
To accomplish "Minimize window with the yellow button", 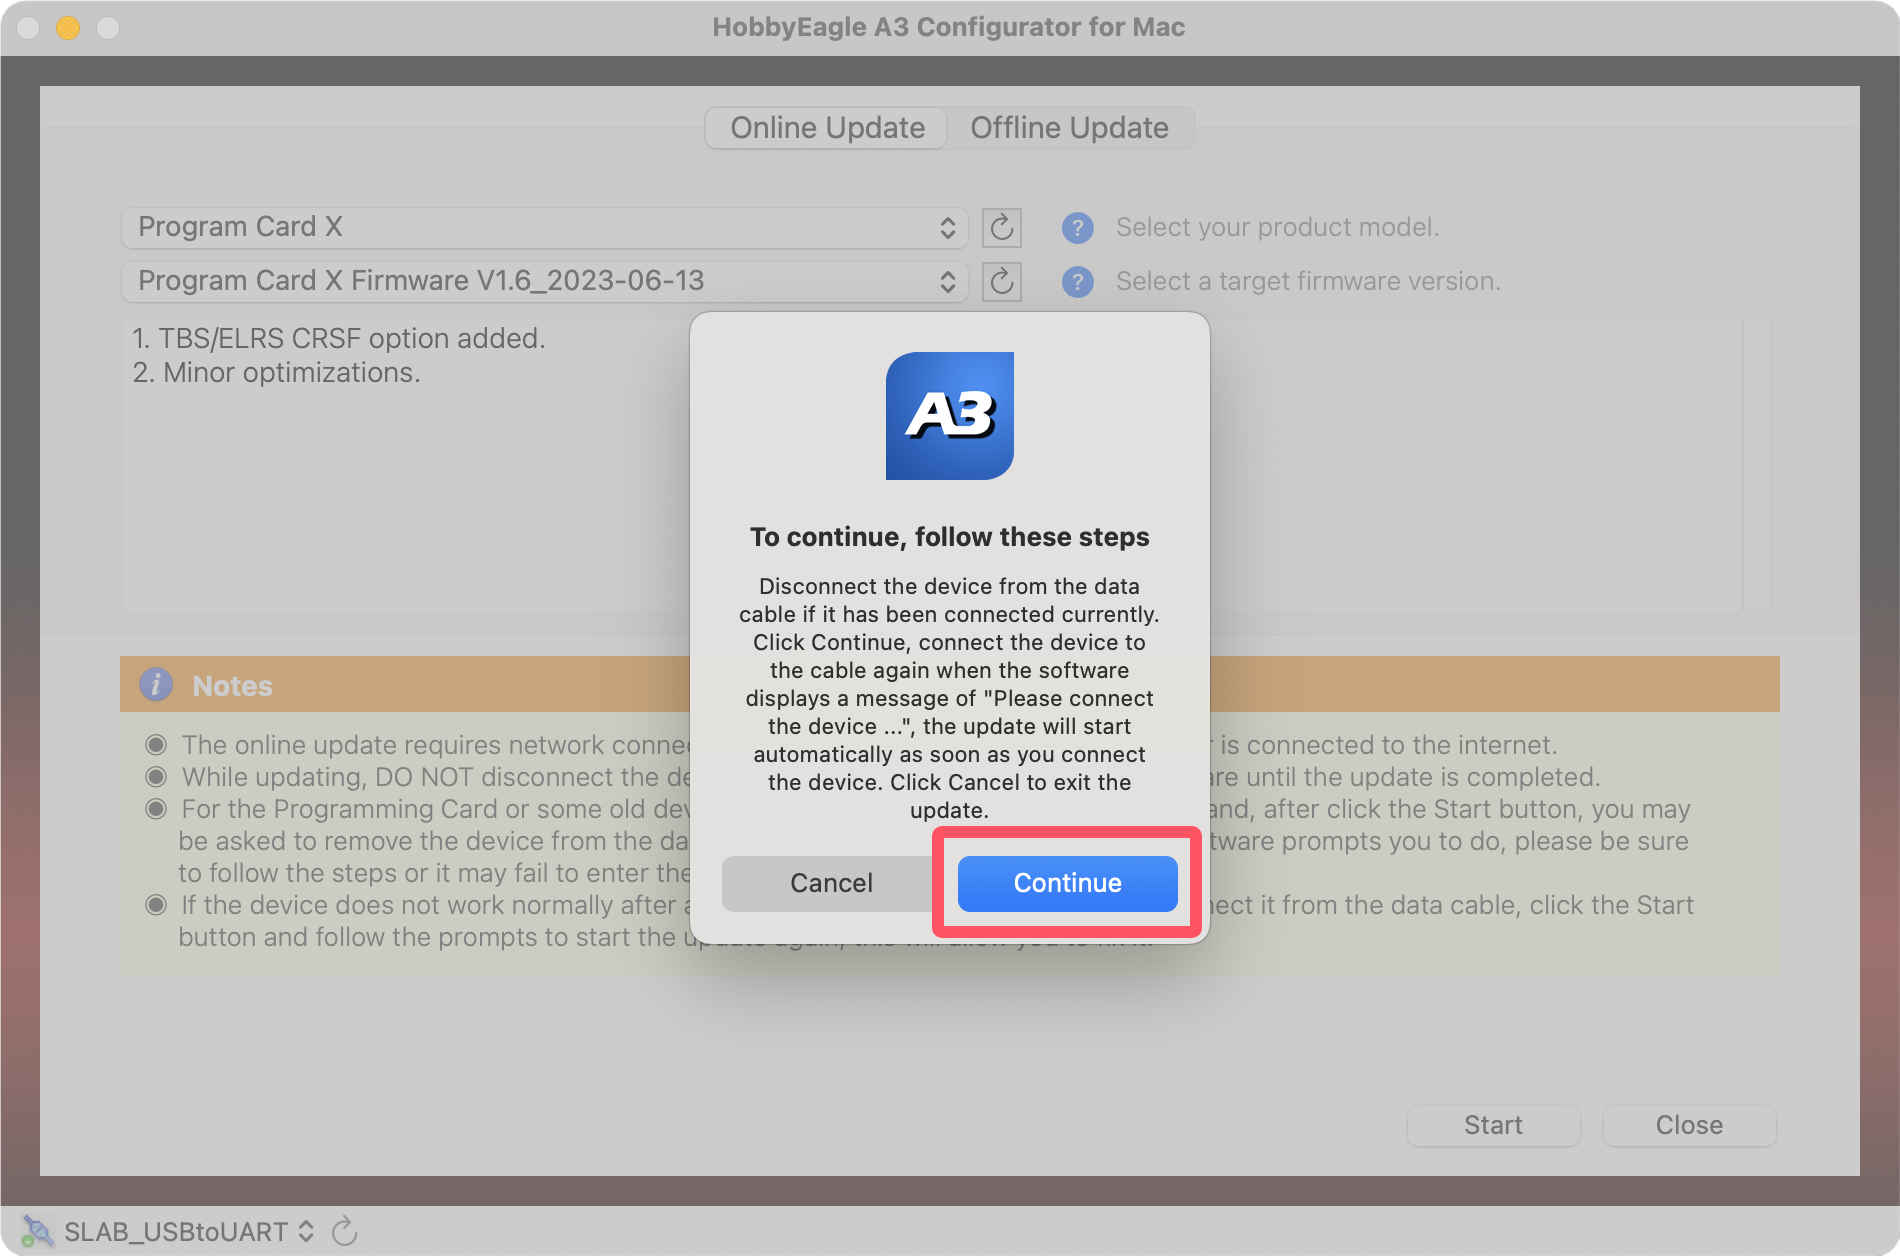I will pyautogui.click(x=68, y=28).
